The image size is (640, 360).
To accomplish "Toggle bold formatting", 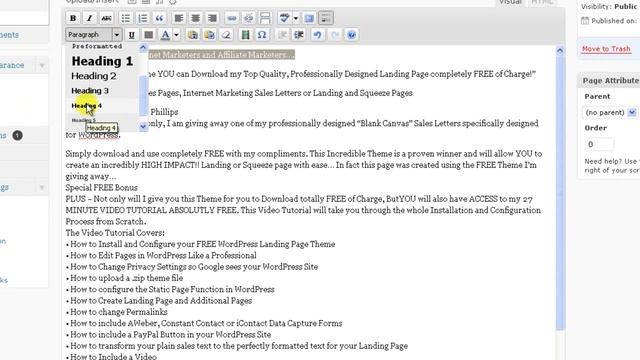I will [x=73, y=18].
